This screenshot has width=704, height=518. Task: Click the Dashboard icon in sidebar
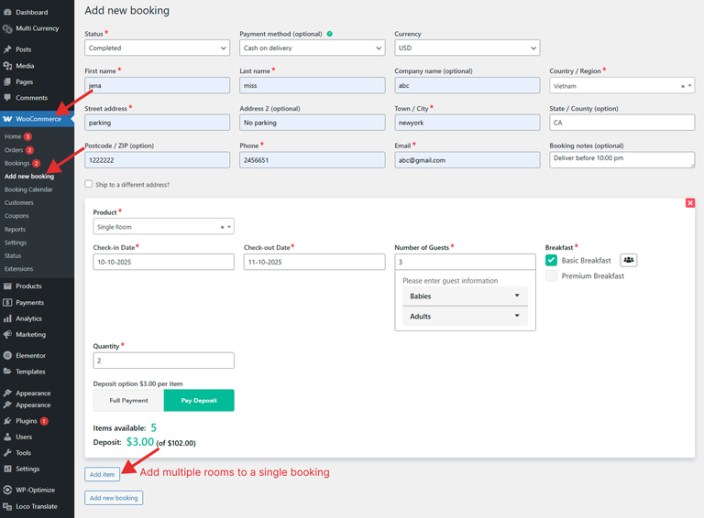click(8, 12)
